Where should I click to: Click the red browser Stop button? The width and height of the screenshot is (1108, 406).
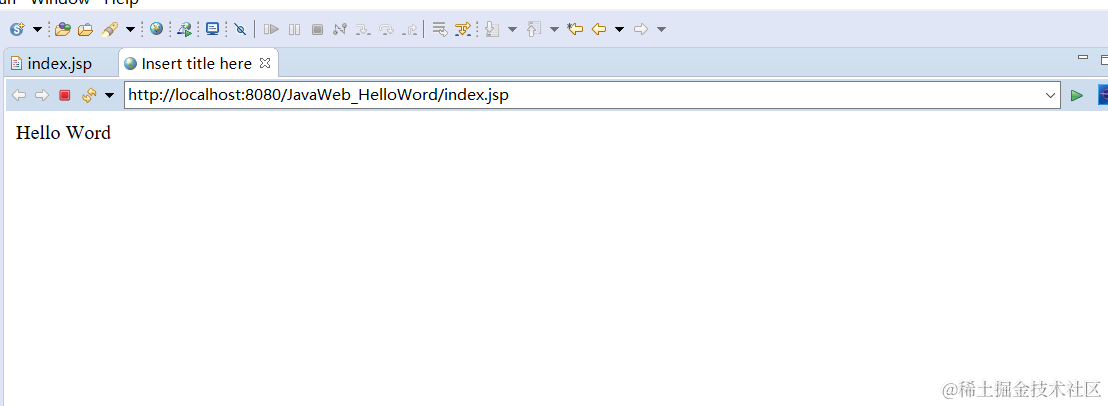[x=65, y=95]
